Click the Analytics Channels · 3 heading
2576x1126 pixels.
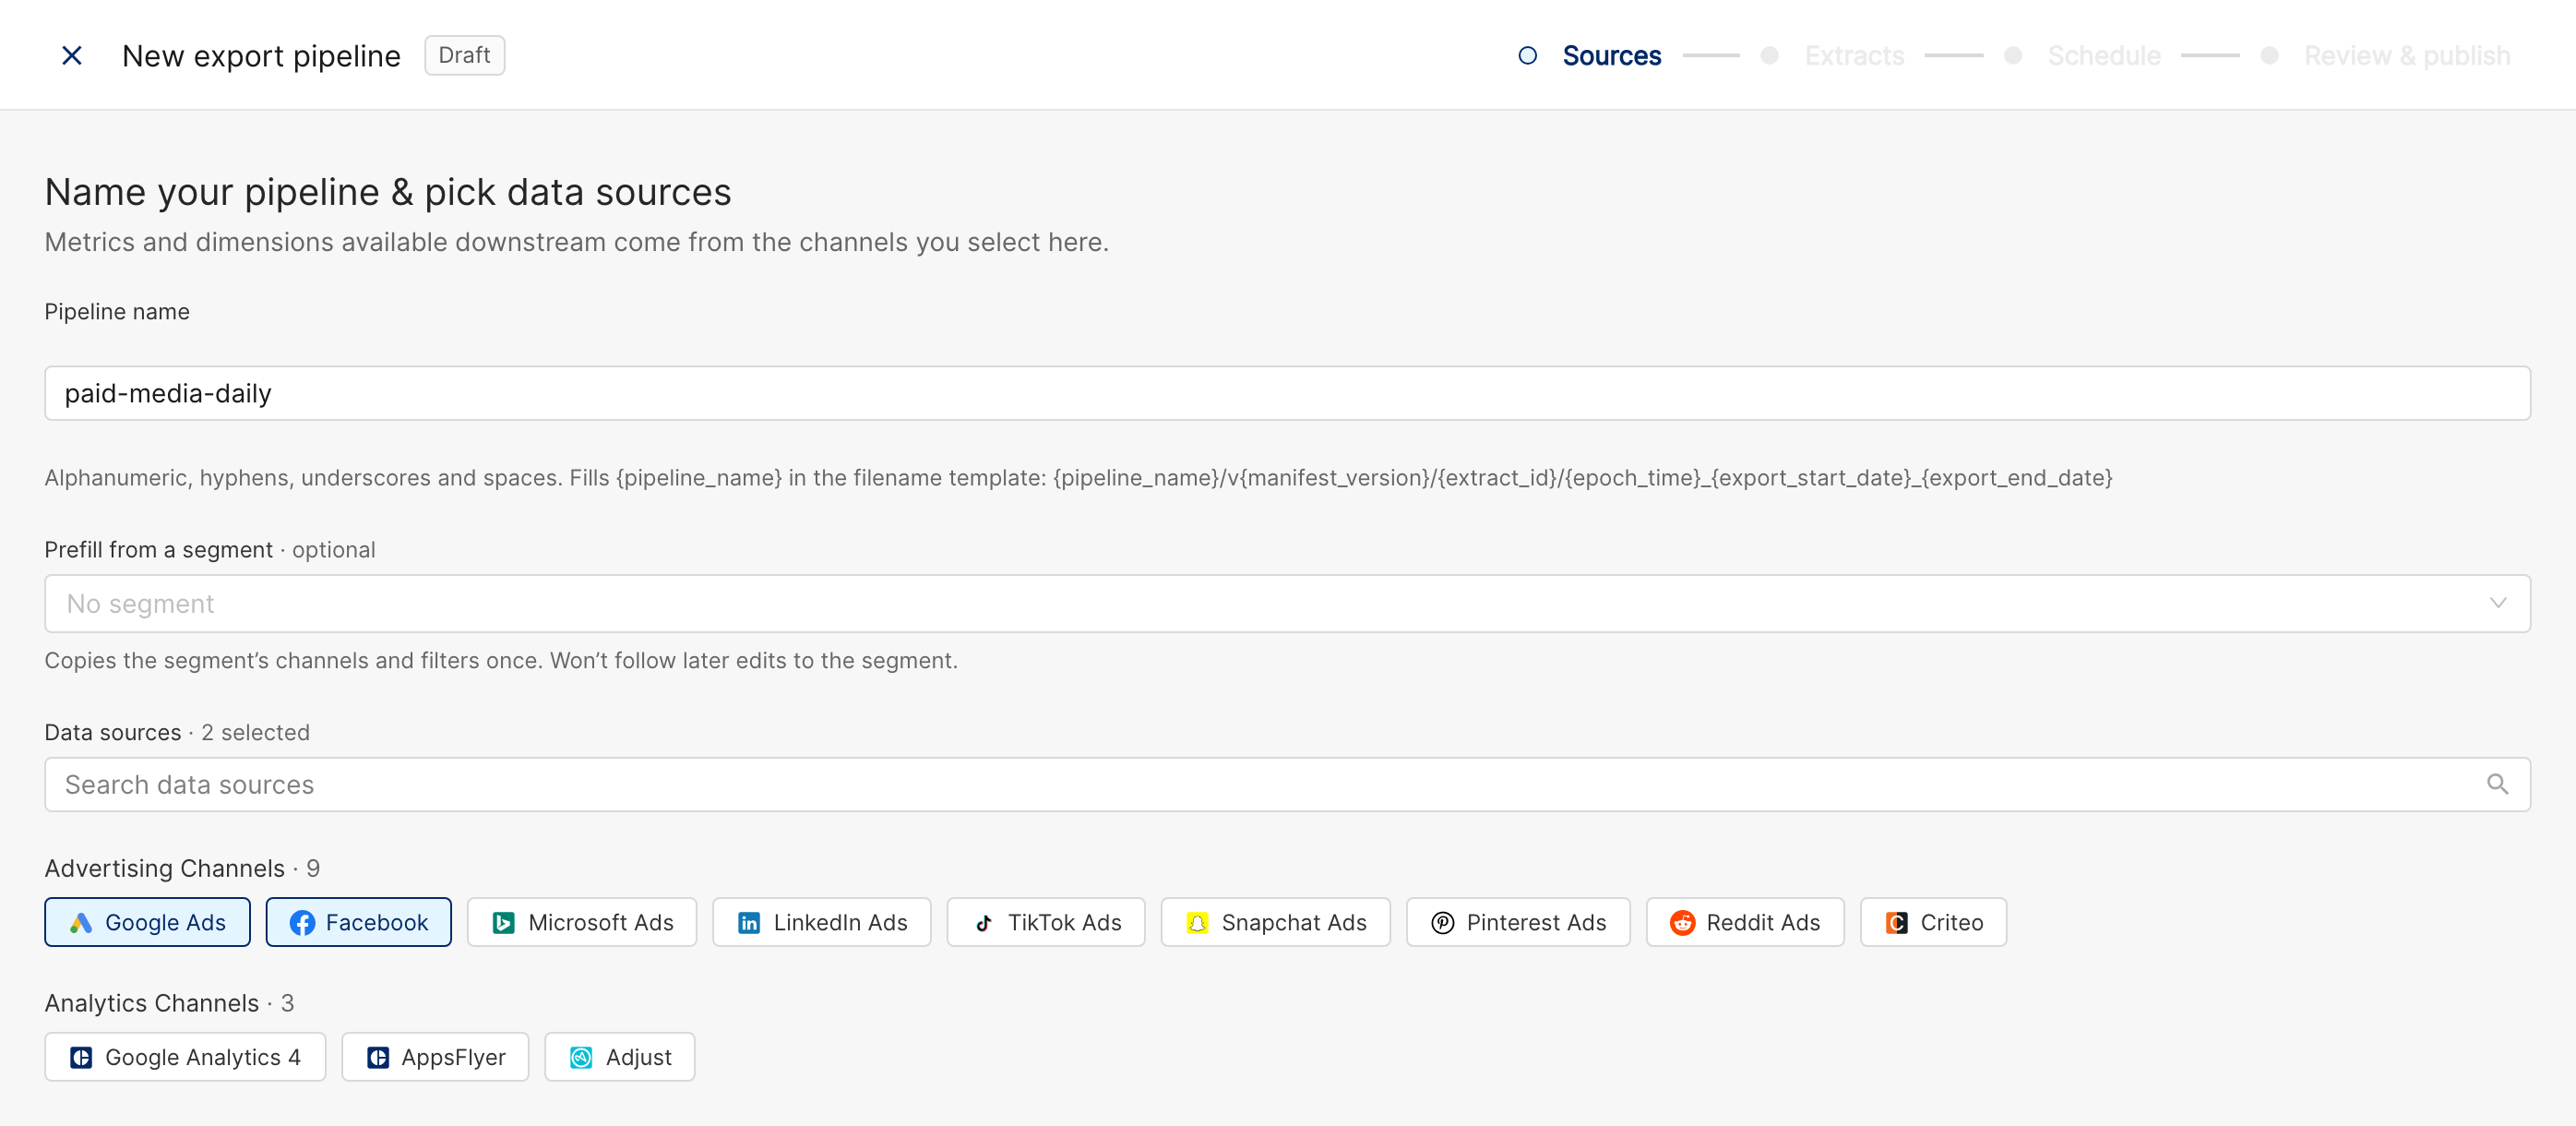click(169, 1003)
